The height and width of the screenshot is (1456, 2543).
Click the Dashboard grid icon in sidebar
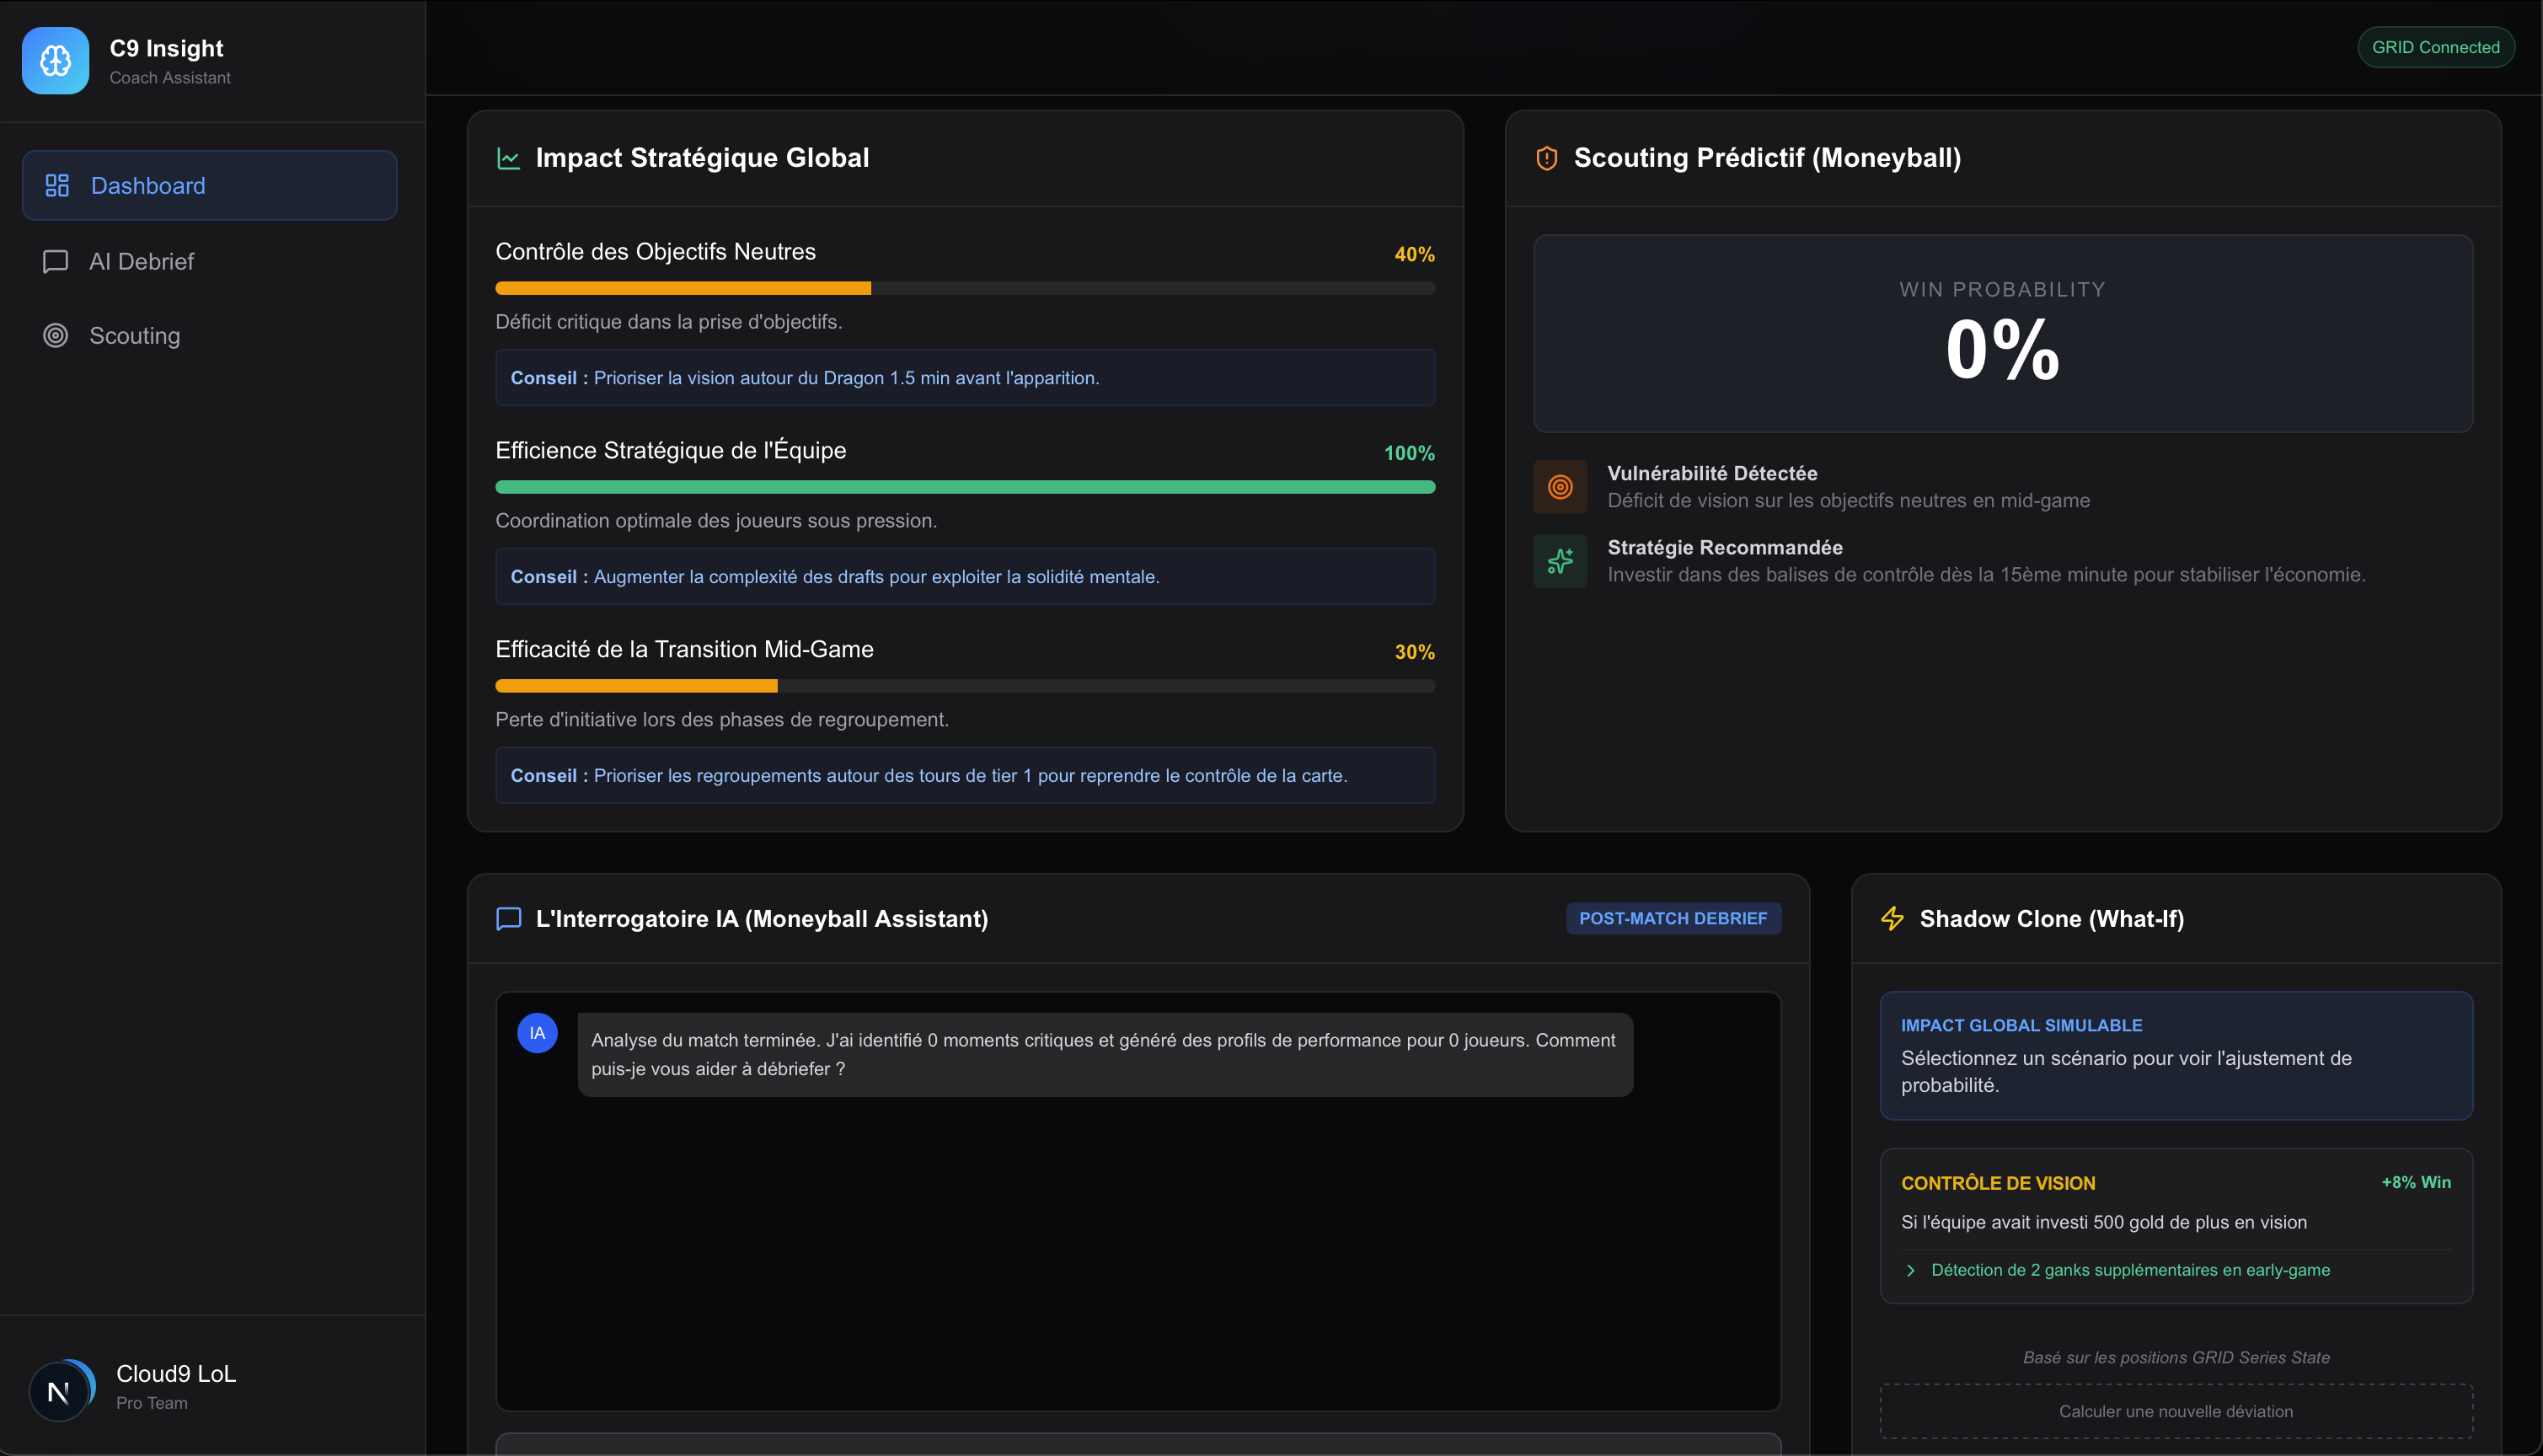57,185
